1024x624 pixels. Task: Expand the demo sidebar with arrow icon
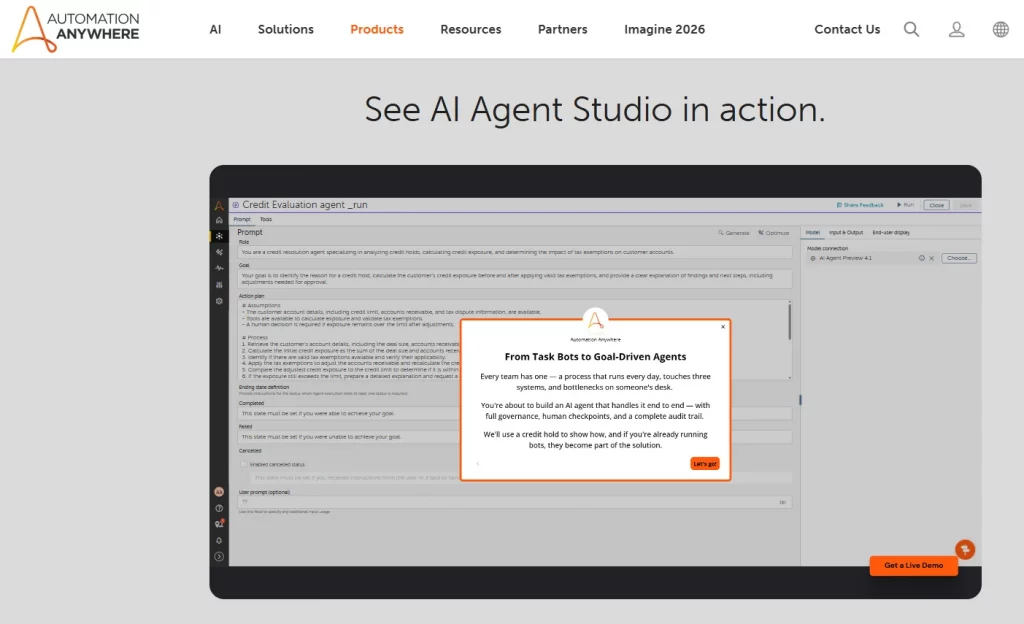(219, 557)
